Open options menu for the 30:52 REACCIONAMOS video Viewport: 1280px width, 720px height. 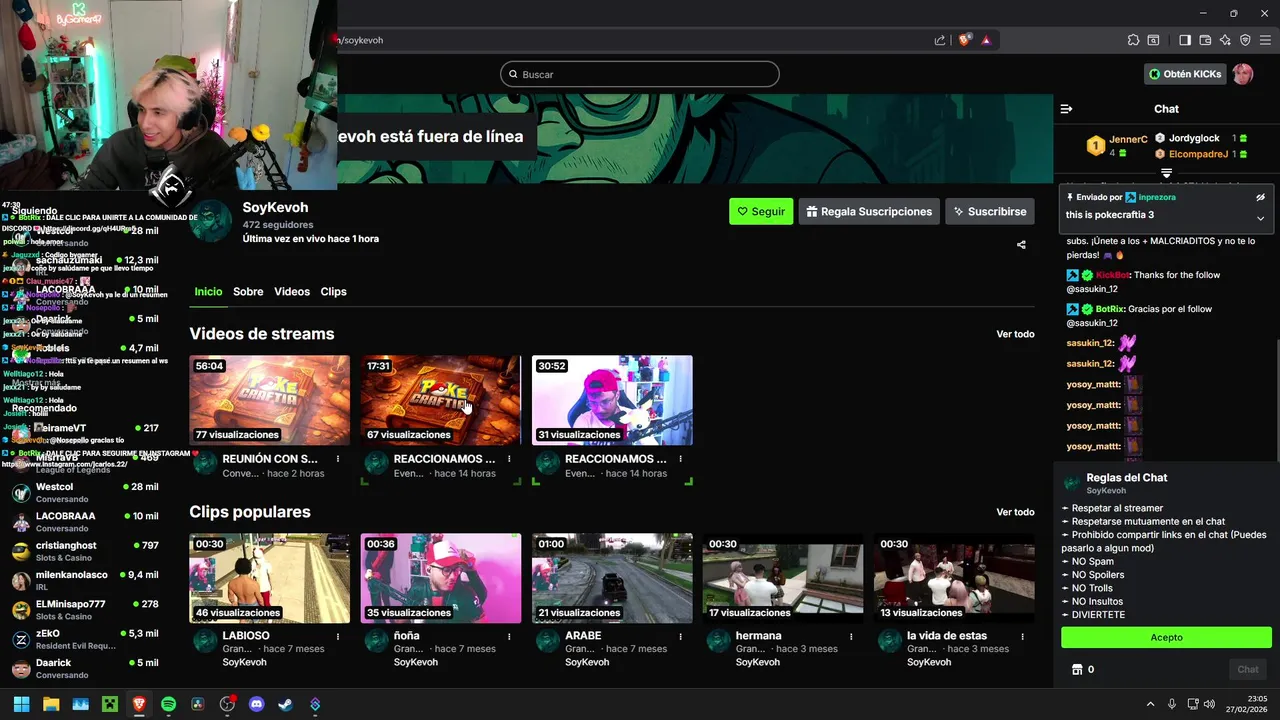pyautogui.click(x=680, y=459)
